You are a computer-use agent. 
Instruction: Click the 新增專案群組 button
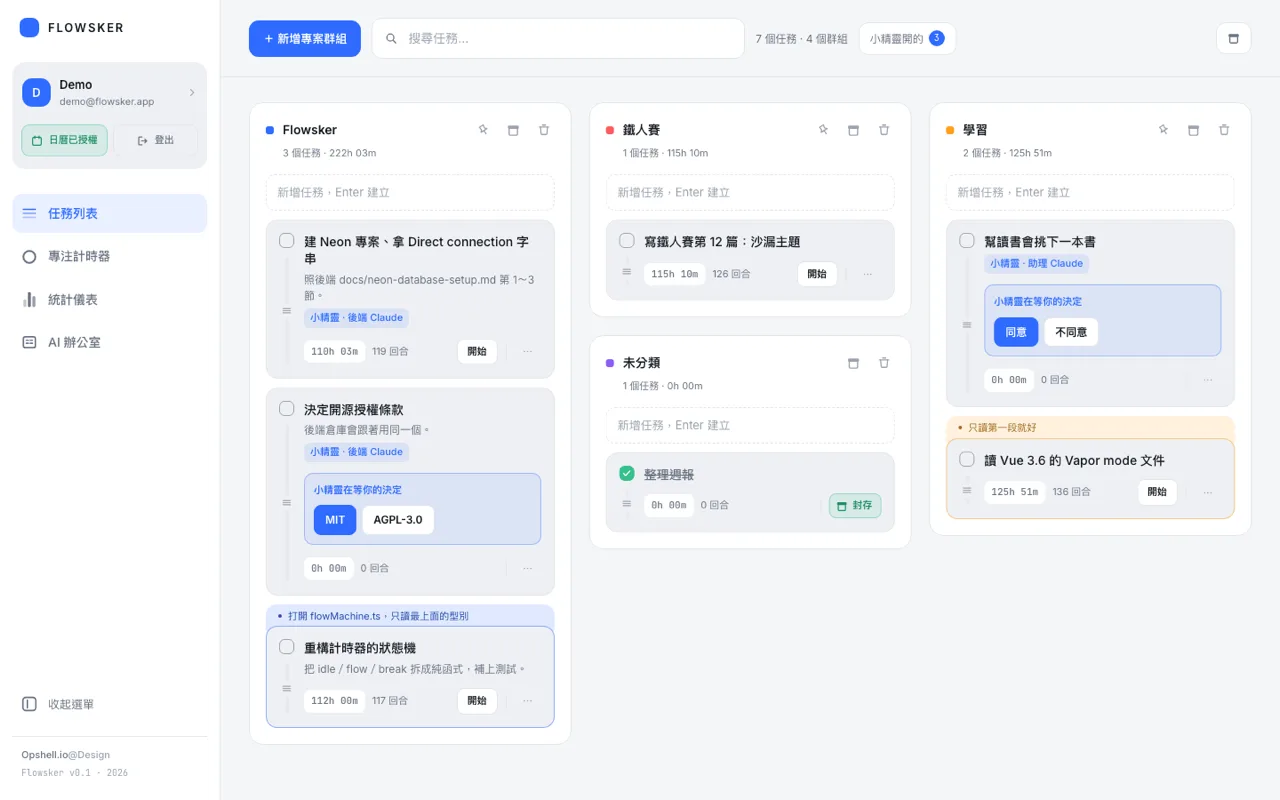coord(305,39)
